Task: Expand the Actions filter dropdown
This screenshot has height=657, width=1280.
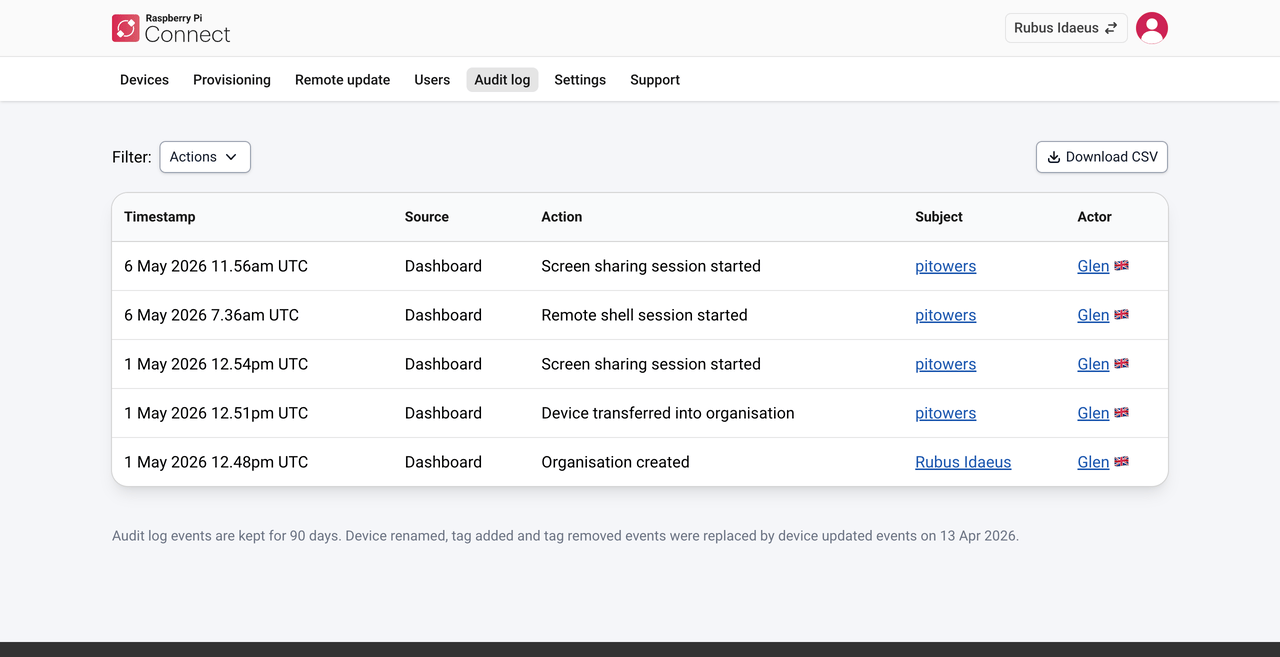Action: (205, 157)
